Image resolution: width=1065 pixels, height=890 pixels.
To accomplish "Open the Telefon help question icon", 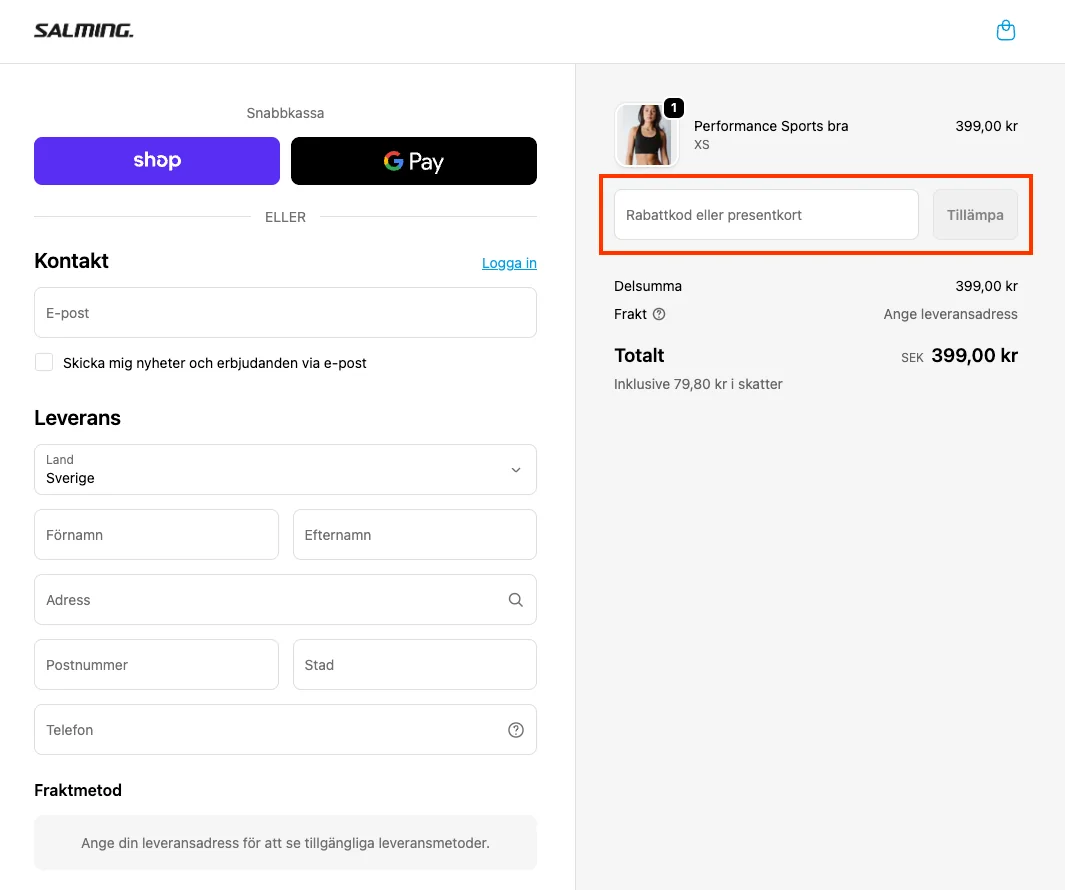I will pyautogui.click(x=516, y=730).
